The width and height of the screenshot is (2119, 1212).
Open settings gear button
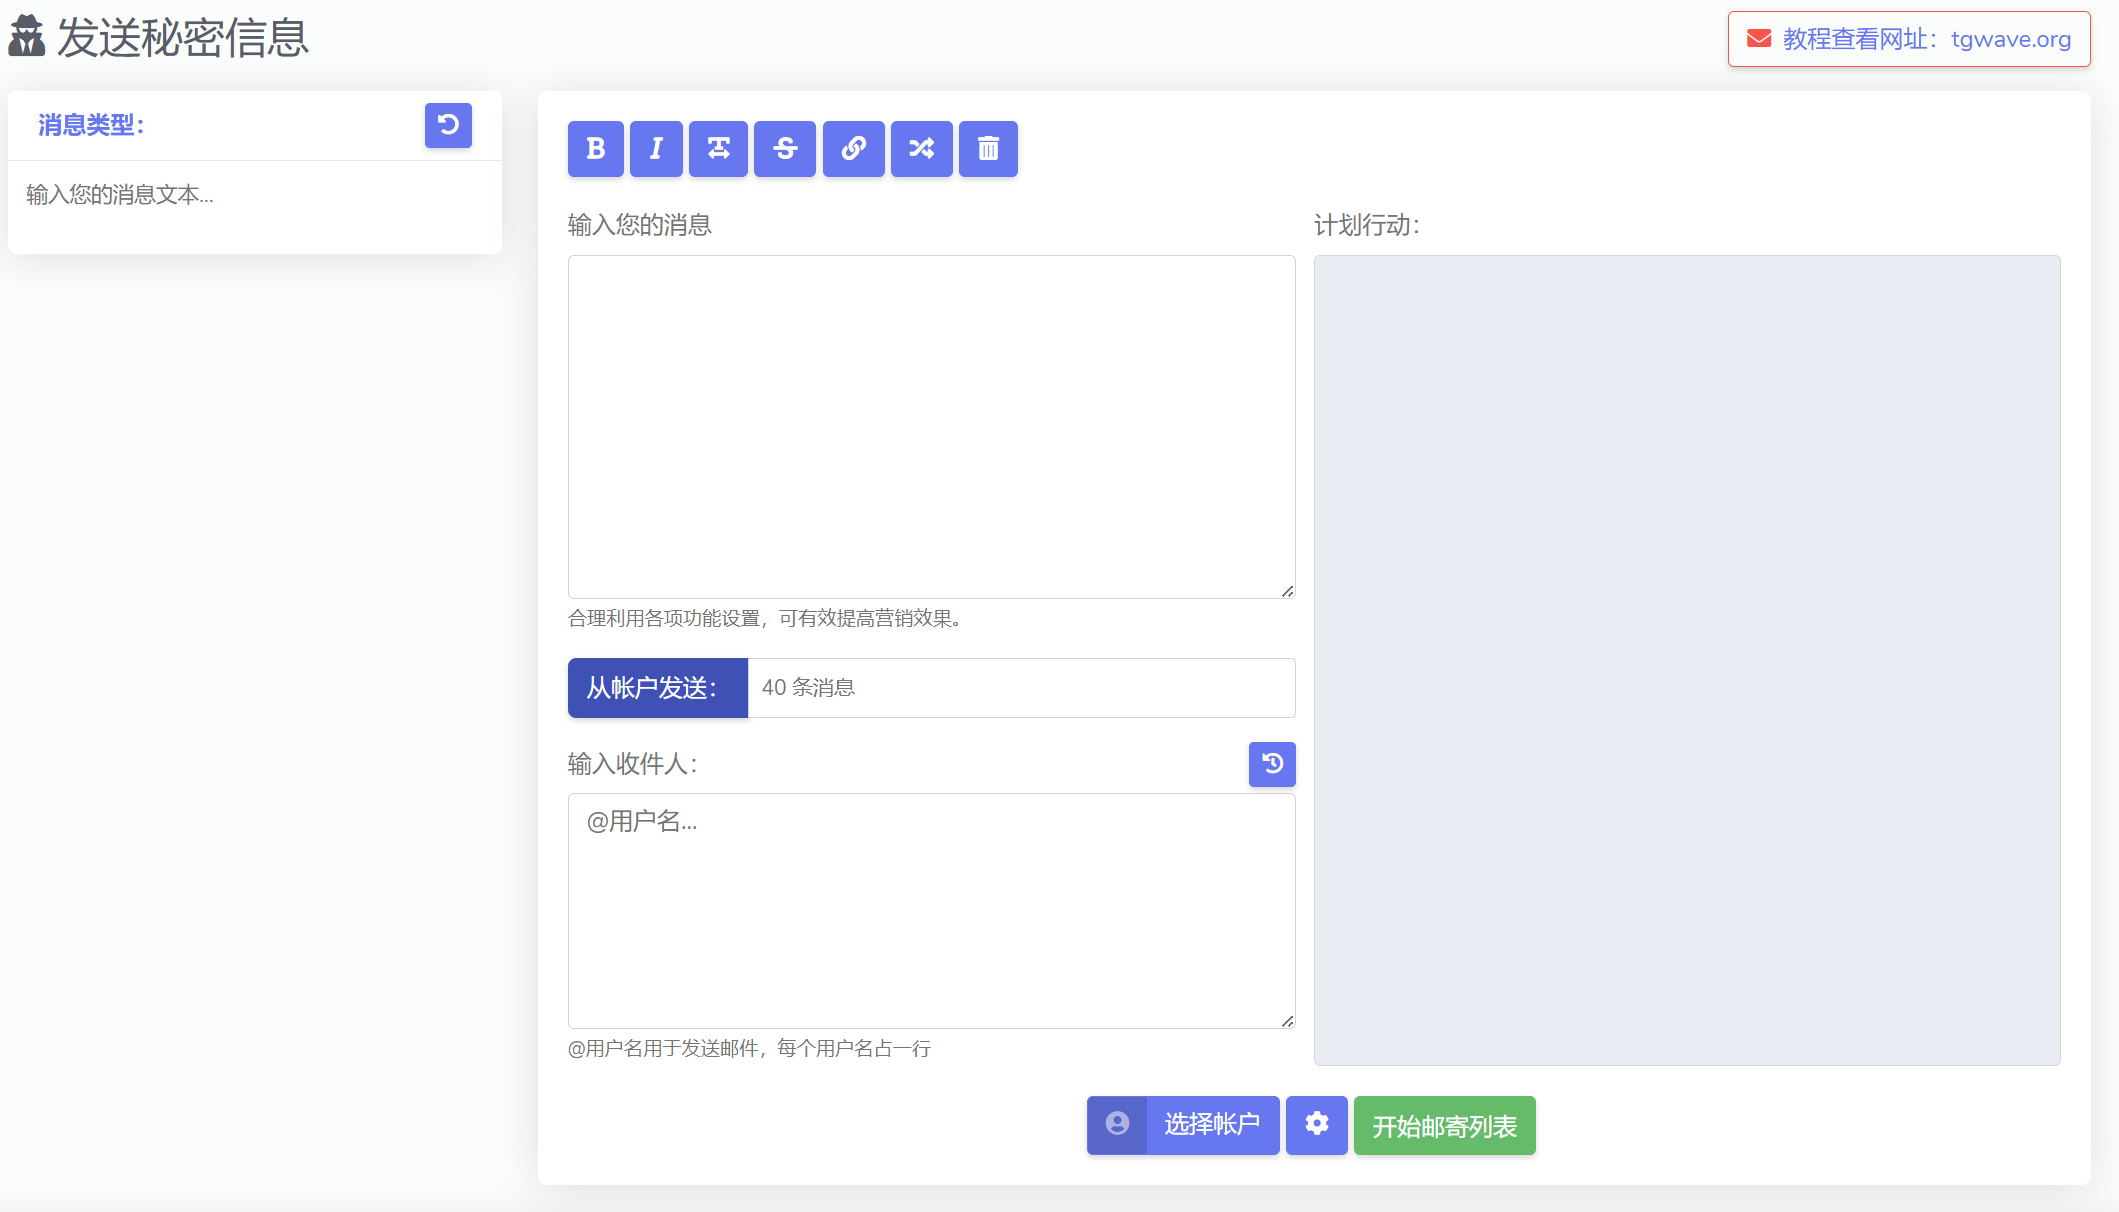pos(1316,1125)
